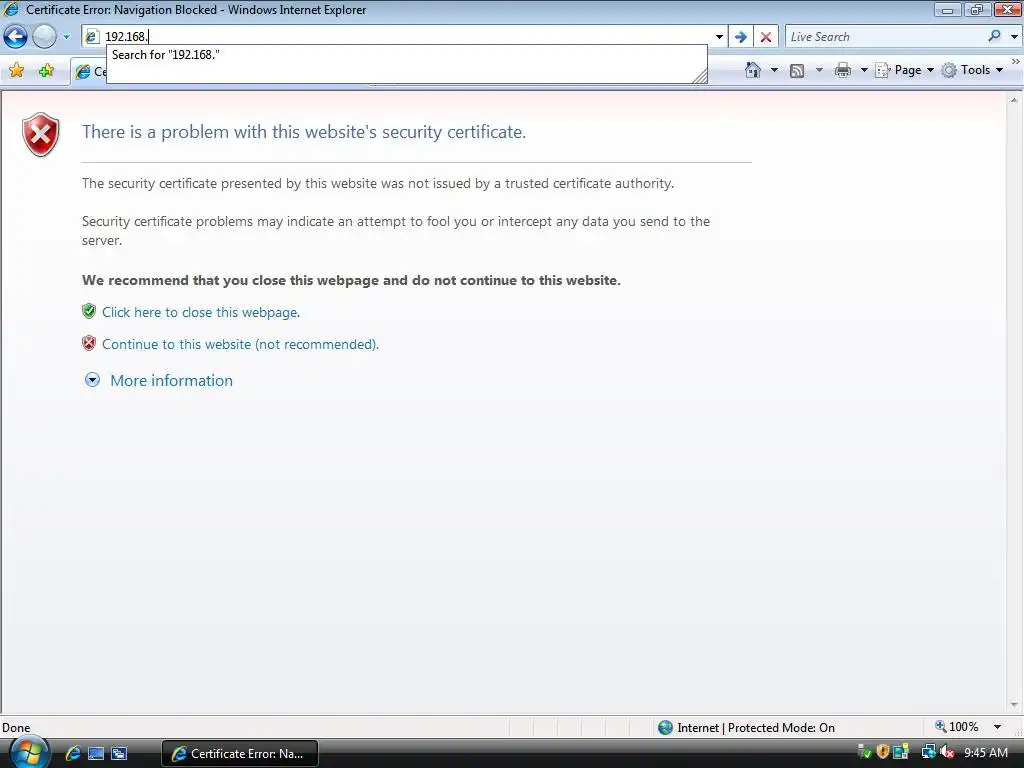Open the recent pages dropdown beside Forward

(66, 37)
